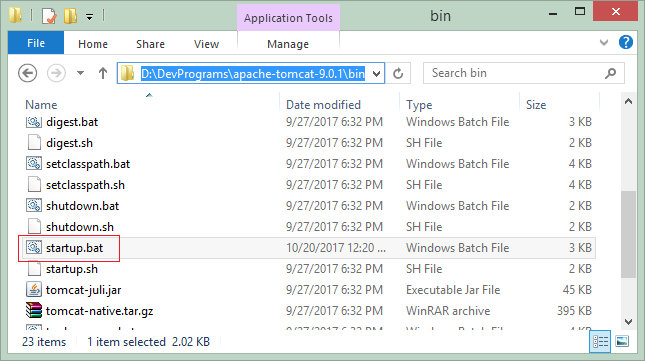Click the New folder icon in title bar
The width and height of the screenshot is (645, 361).
pyautogui.click(x=70, y=16)
